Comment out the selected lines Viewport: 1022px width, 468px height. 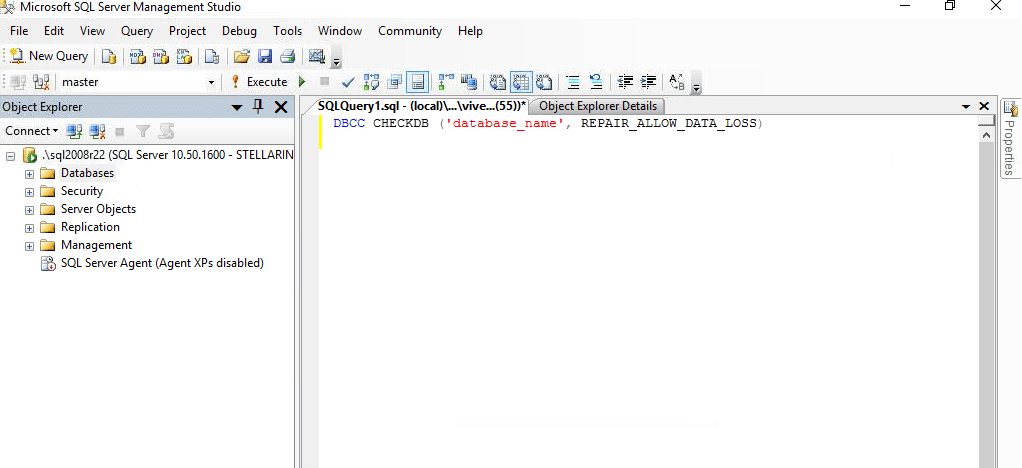tap(573, 82)
